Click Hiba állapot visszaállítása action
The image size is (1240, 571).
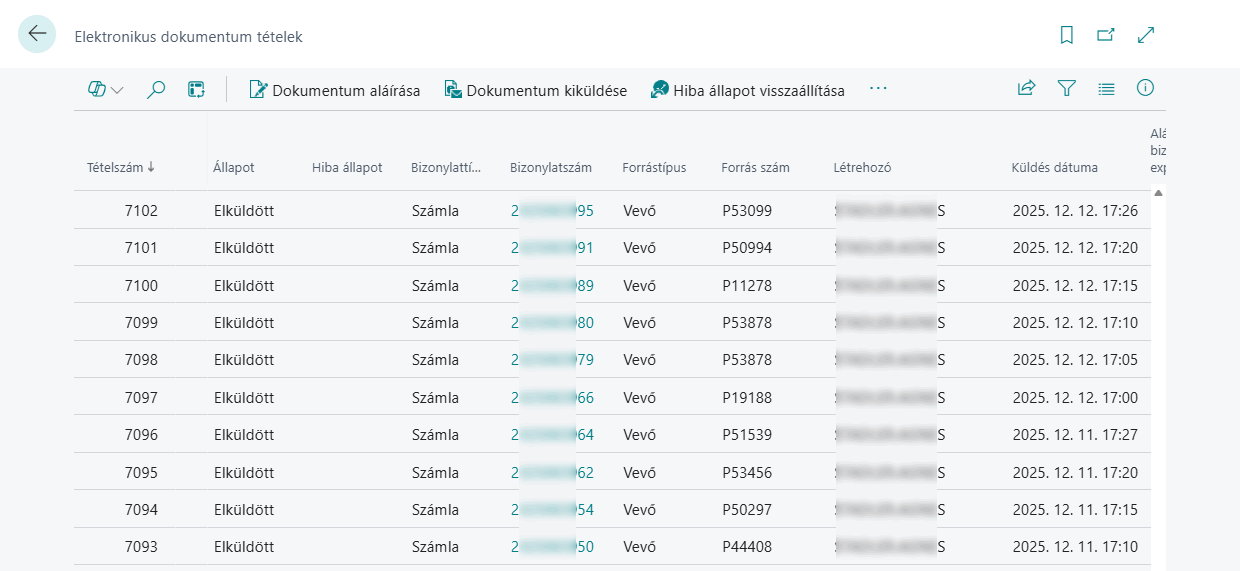click(x=747, y=90)
